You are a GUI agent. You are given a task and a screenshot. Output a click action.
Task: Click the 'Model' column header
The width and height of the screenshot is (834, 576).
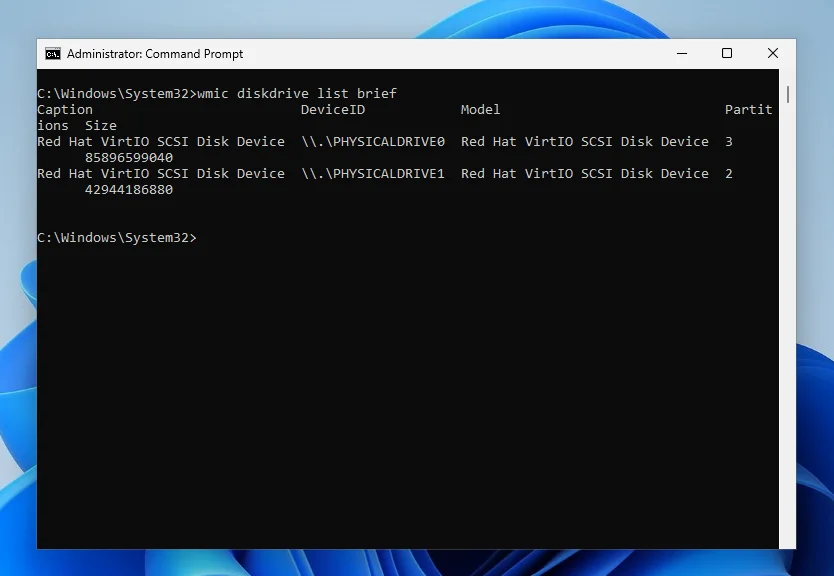480,110
